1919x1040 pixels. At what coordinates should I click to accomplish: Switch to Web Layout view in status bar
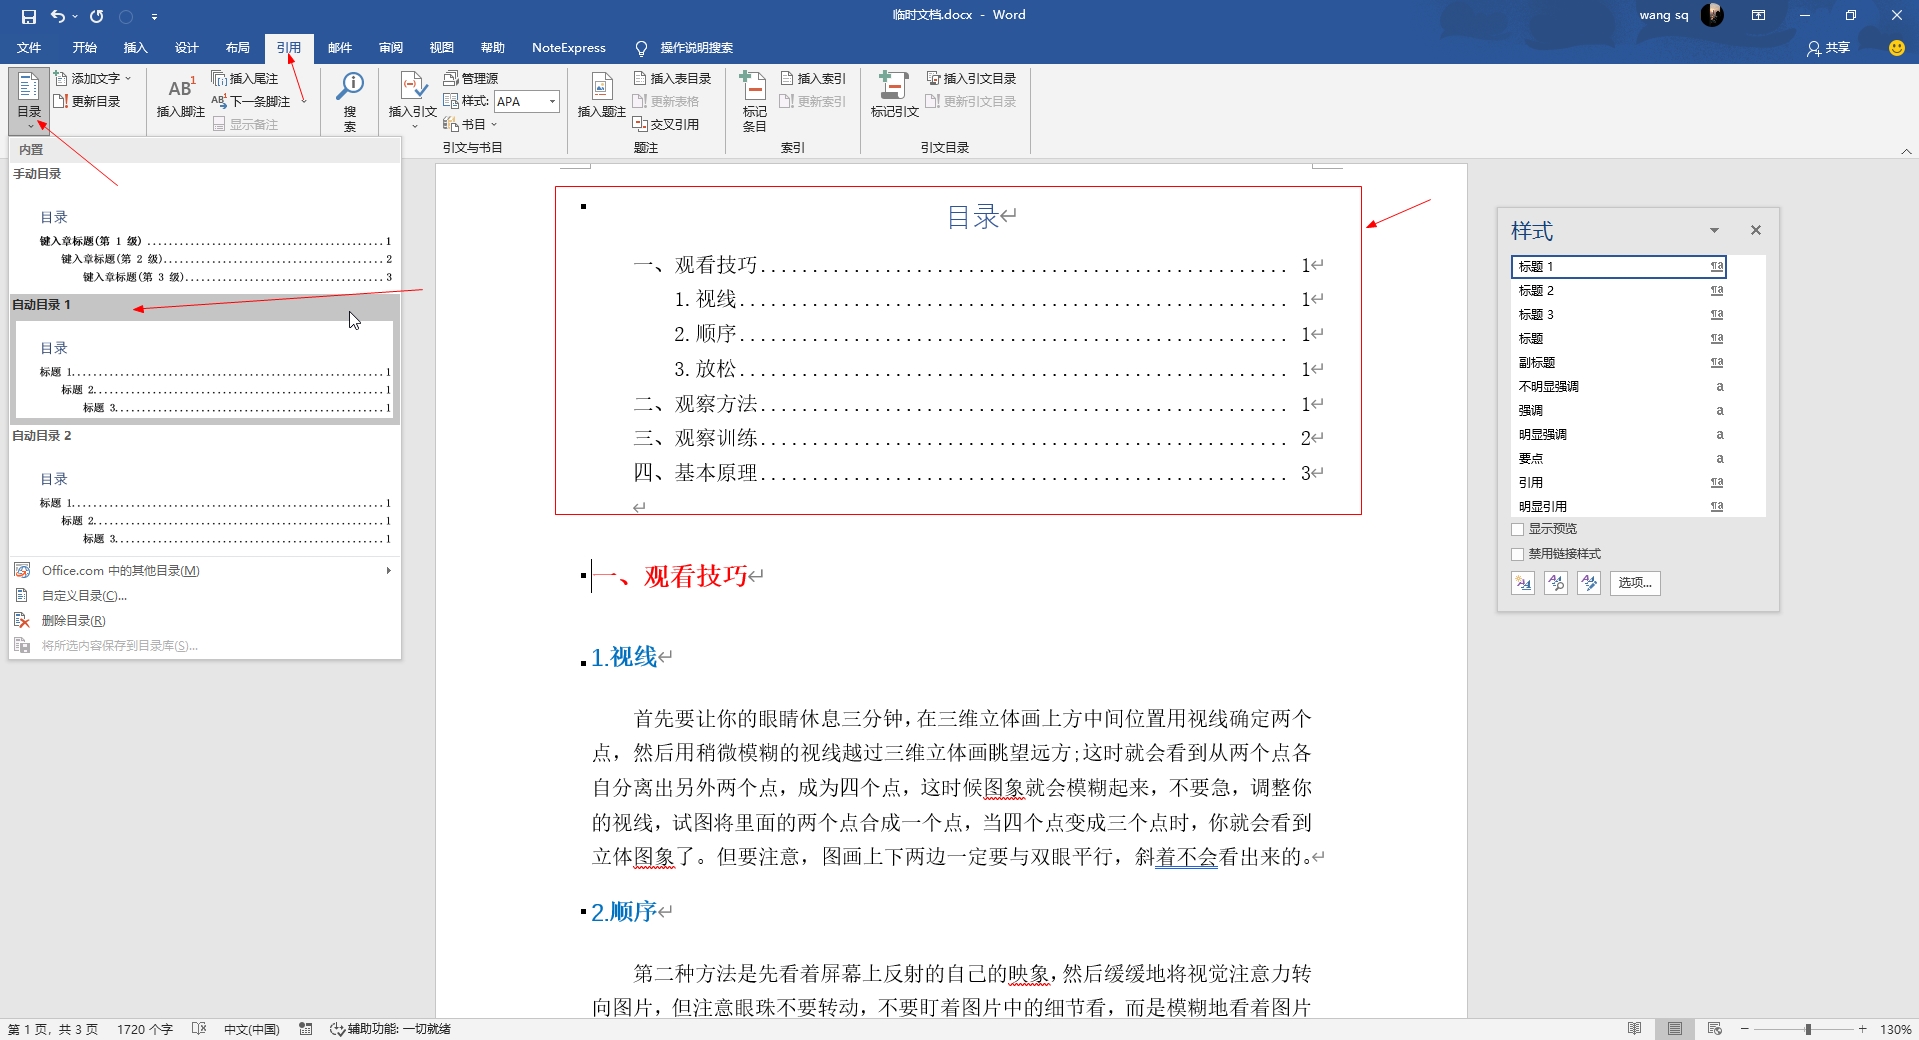coord(1715,1029)
